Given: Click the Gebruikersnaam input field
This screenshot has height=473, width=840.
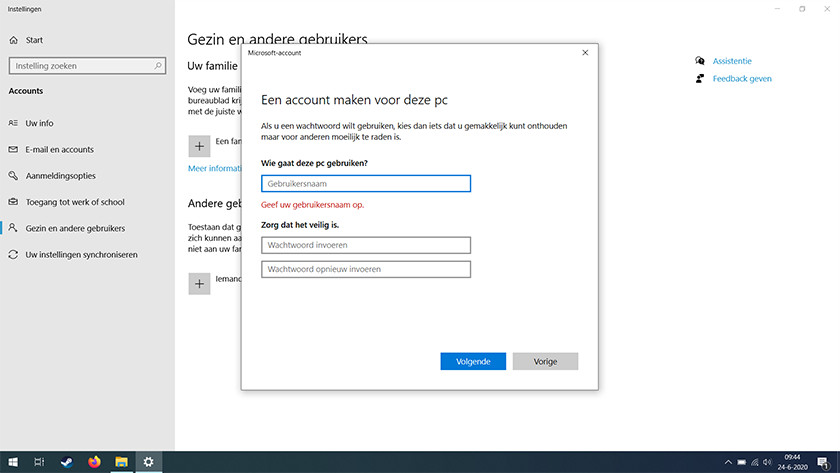Looking at the screenshot, I should tap(365, 184).
